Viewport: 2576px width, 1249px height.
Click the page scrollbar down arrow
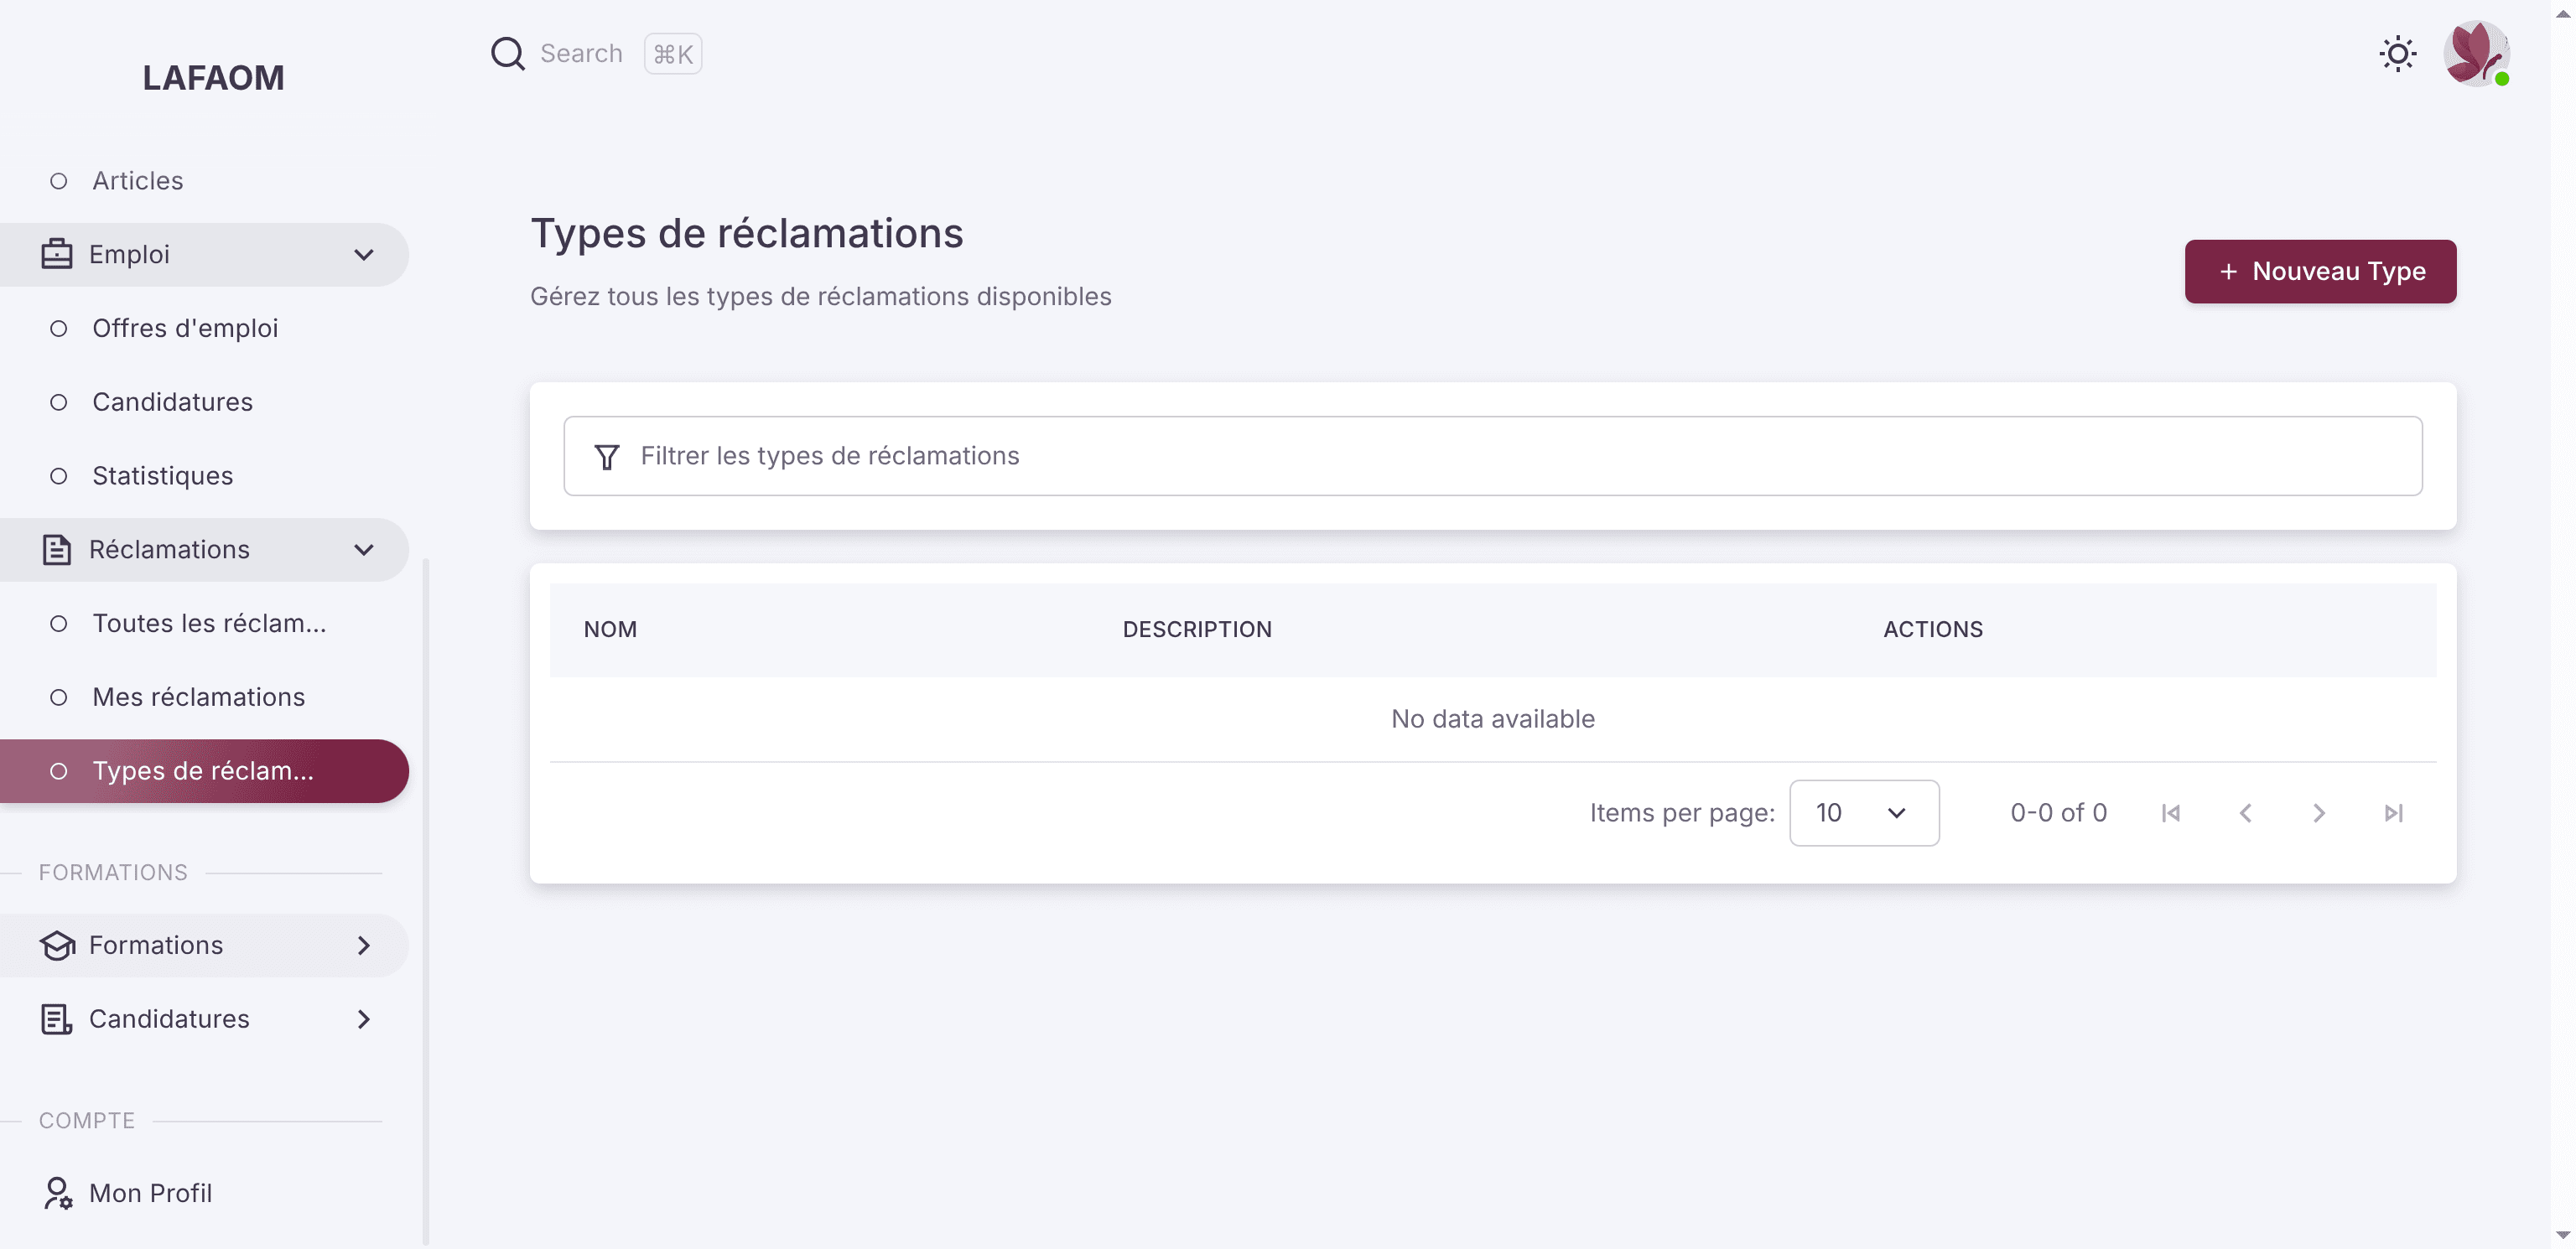pos(2562,1236)
